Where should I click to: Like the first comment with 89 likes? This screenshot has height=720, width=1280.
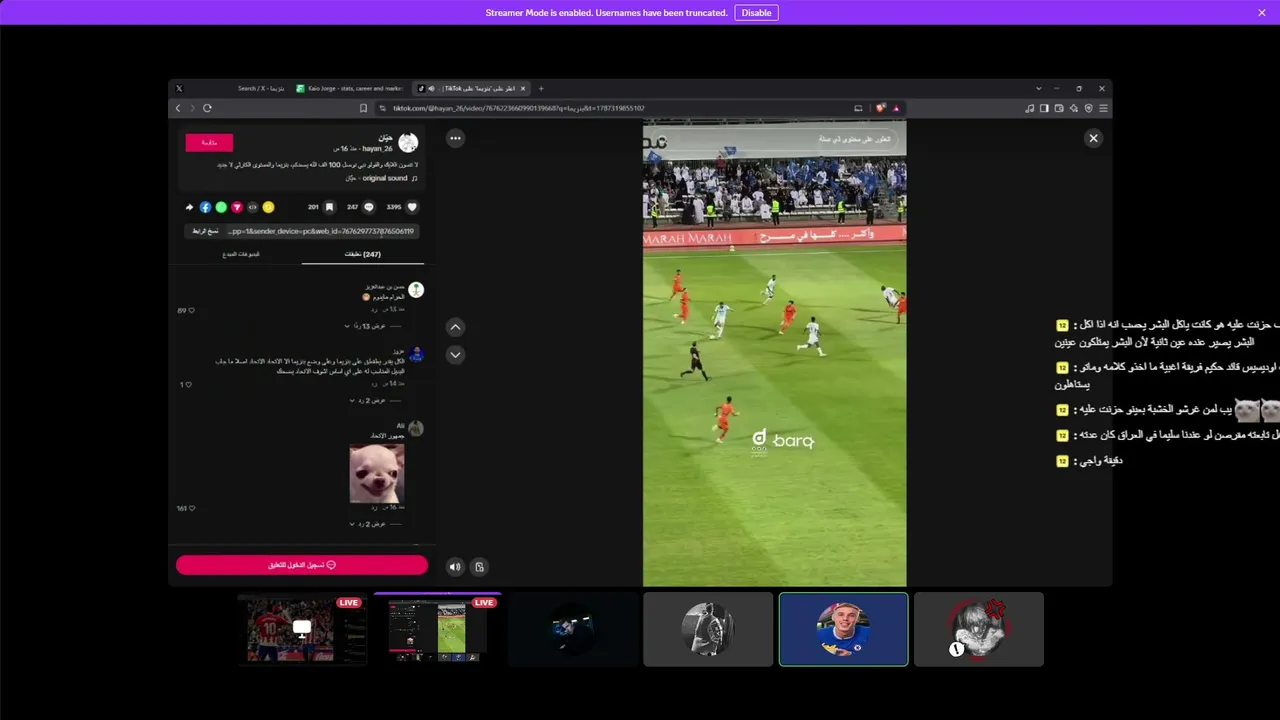pyautogui.click(x=191, y=311)
